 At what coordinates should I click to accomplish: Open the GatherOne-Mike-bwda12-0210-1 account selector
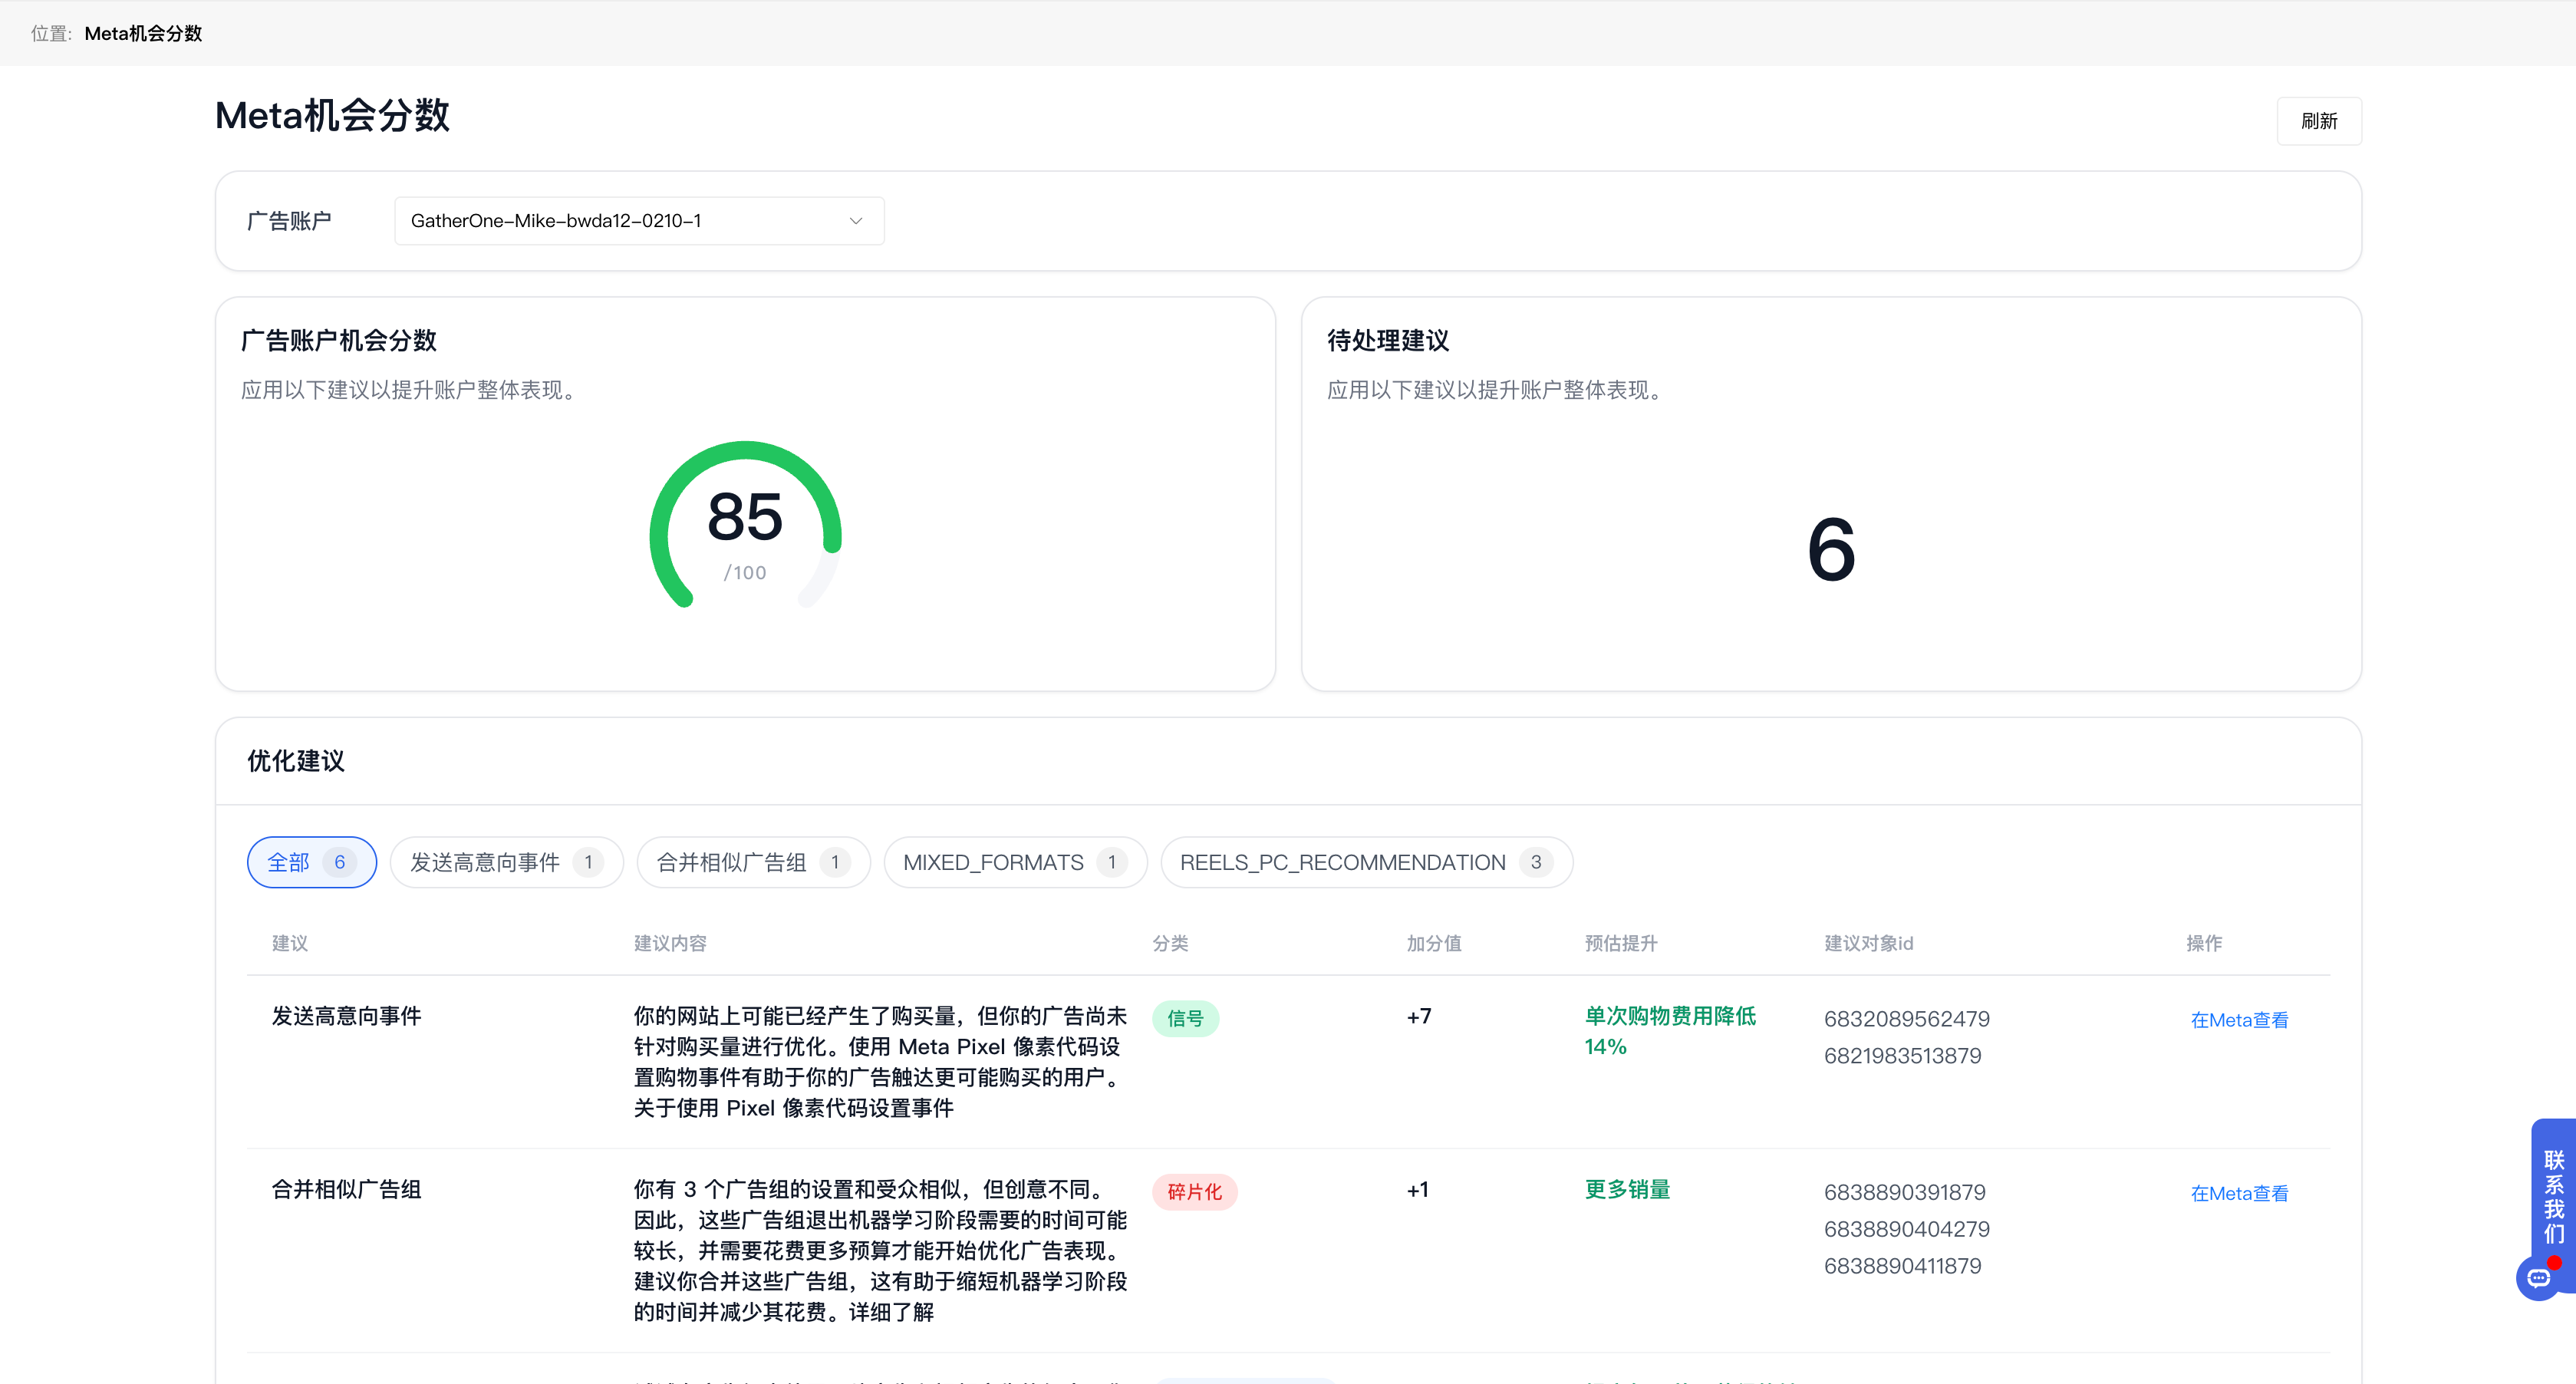[639, 220]
